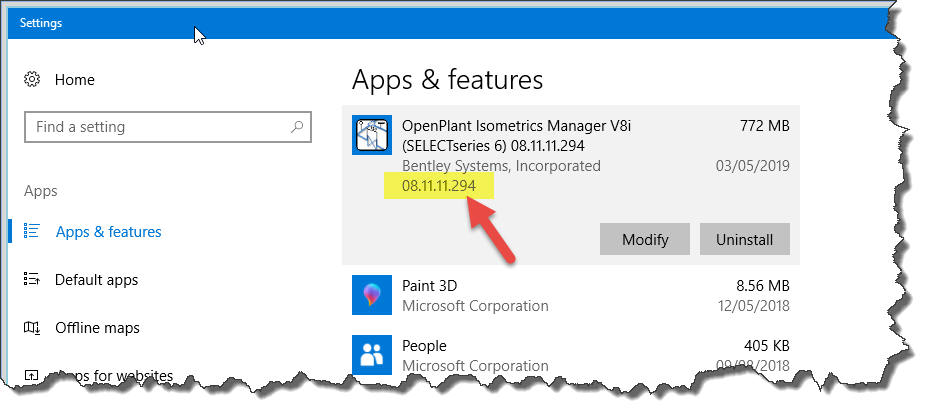Click the 8.56 MB size value
The image size is (931, 415).
coord(763,286)
